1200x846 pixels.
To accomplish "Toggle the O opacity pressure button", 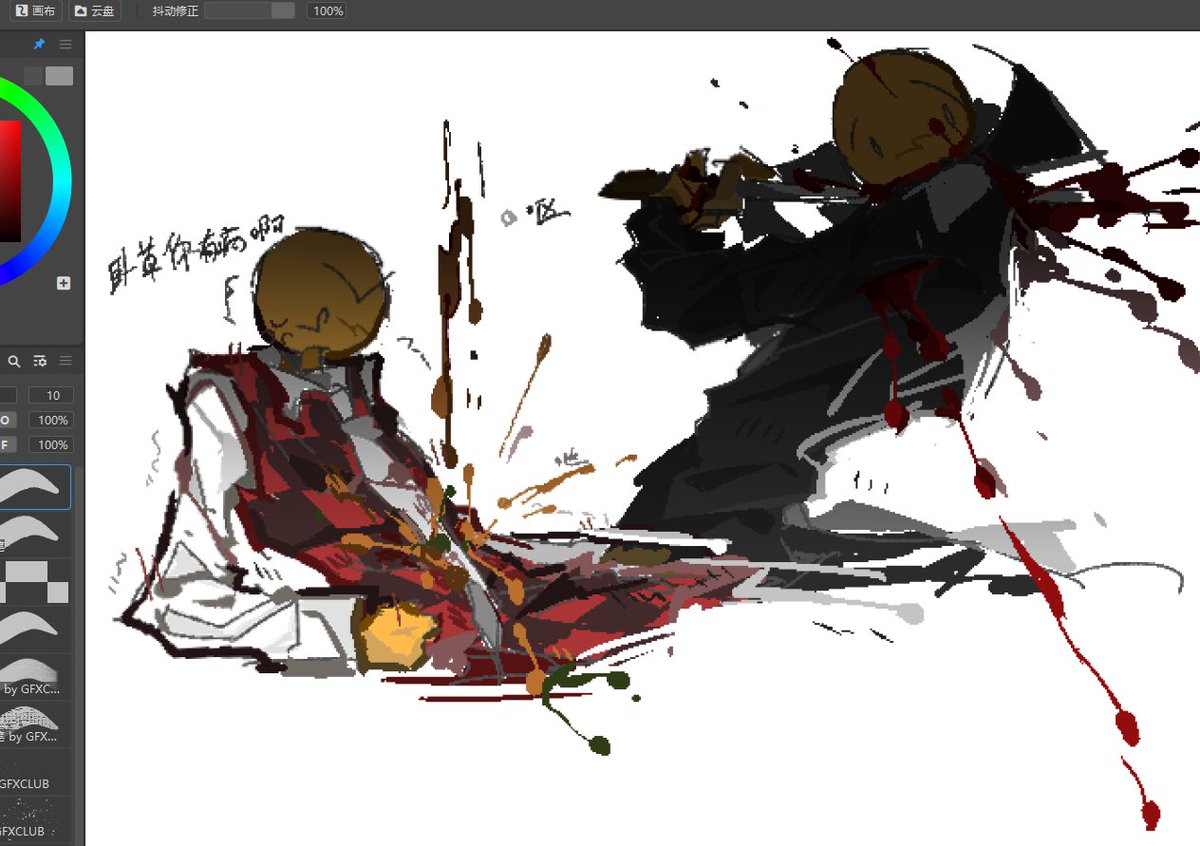I will (6, 420).
